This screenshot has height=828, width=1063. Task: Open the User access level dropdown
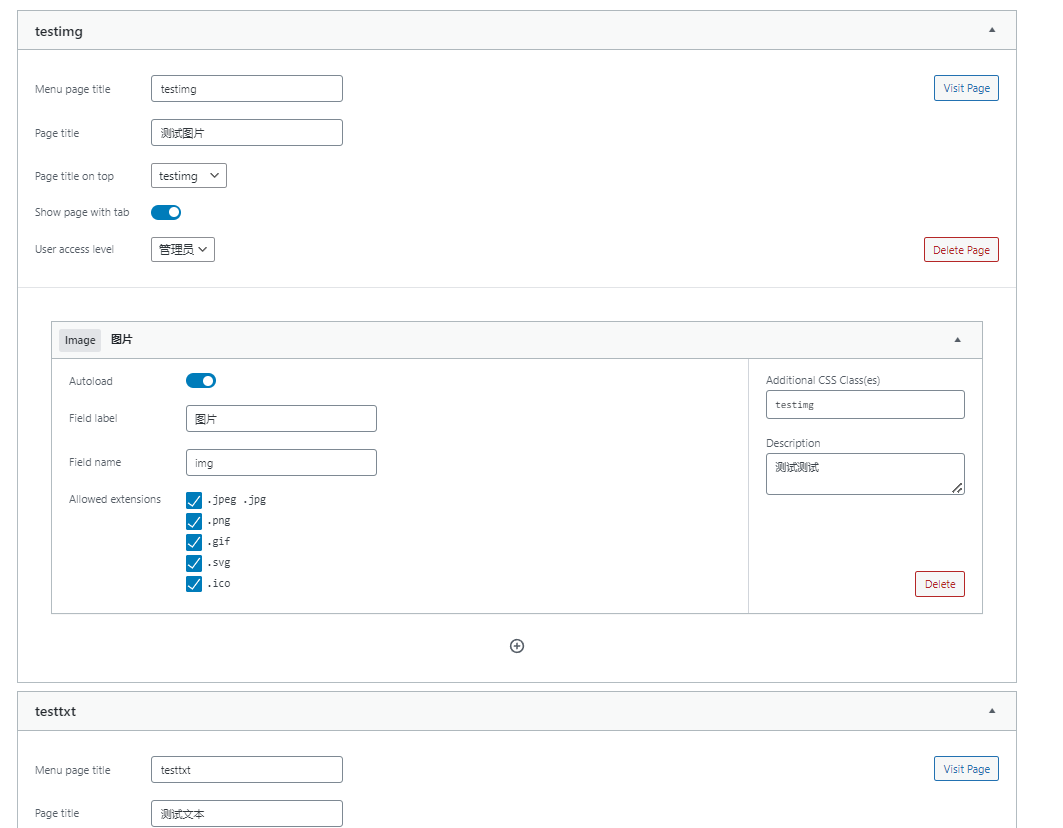tap(183, 250)
